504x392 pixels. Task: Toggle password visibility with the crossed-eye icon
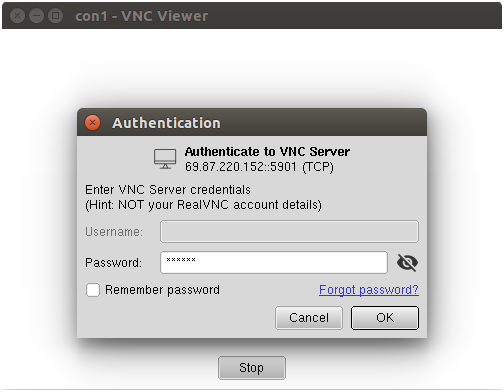point(407,263)
